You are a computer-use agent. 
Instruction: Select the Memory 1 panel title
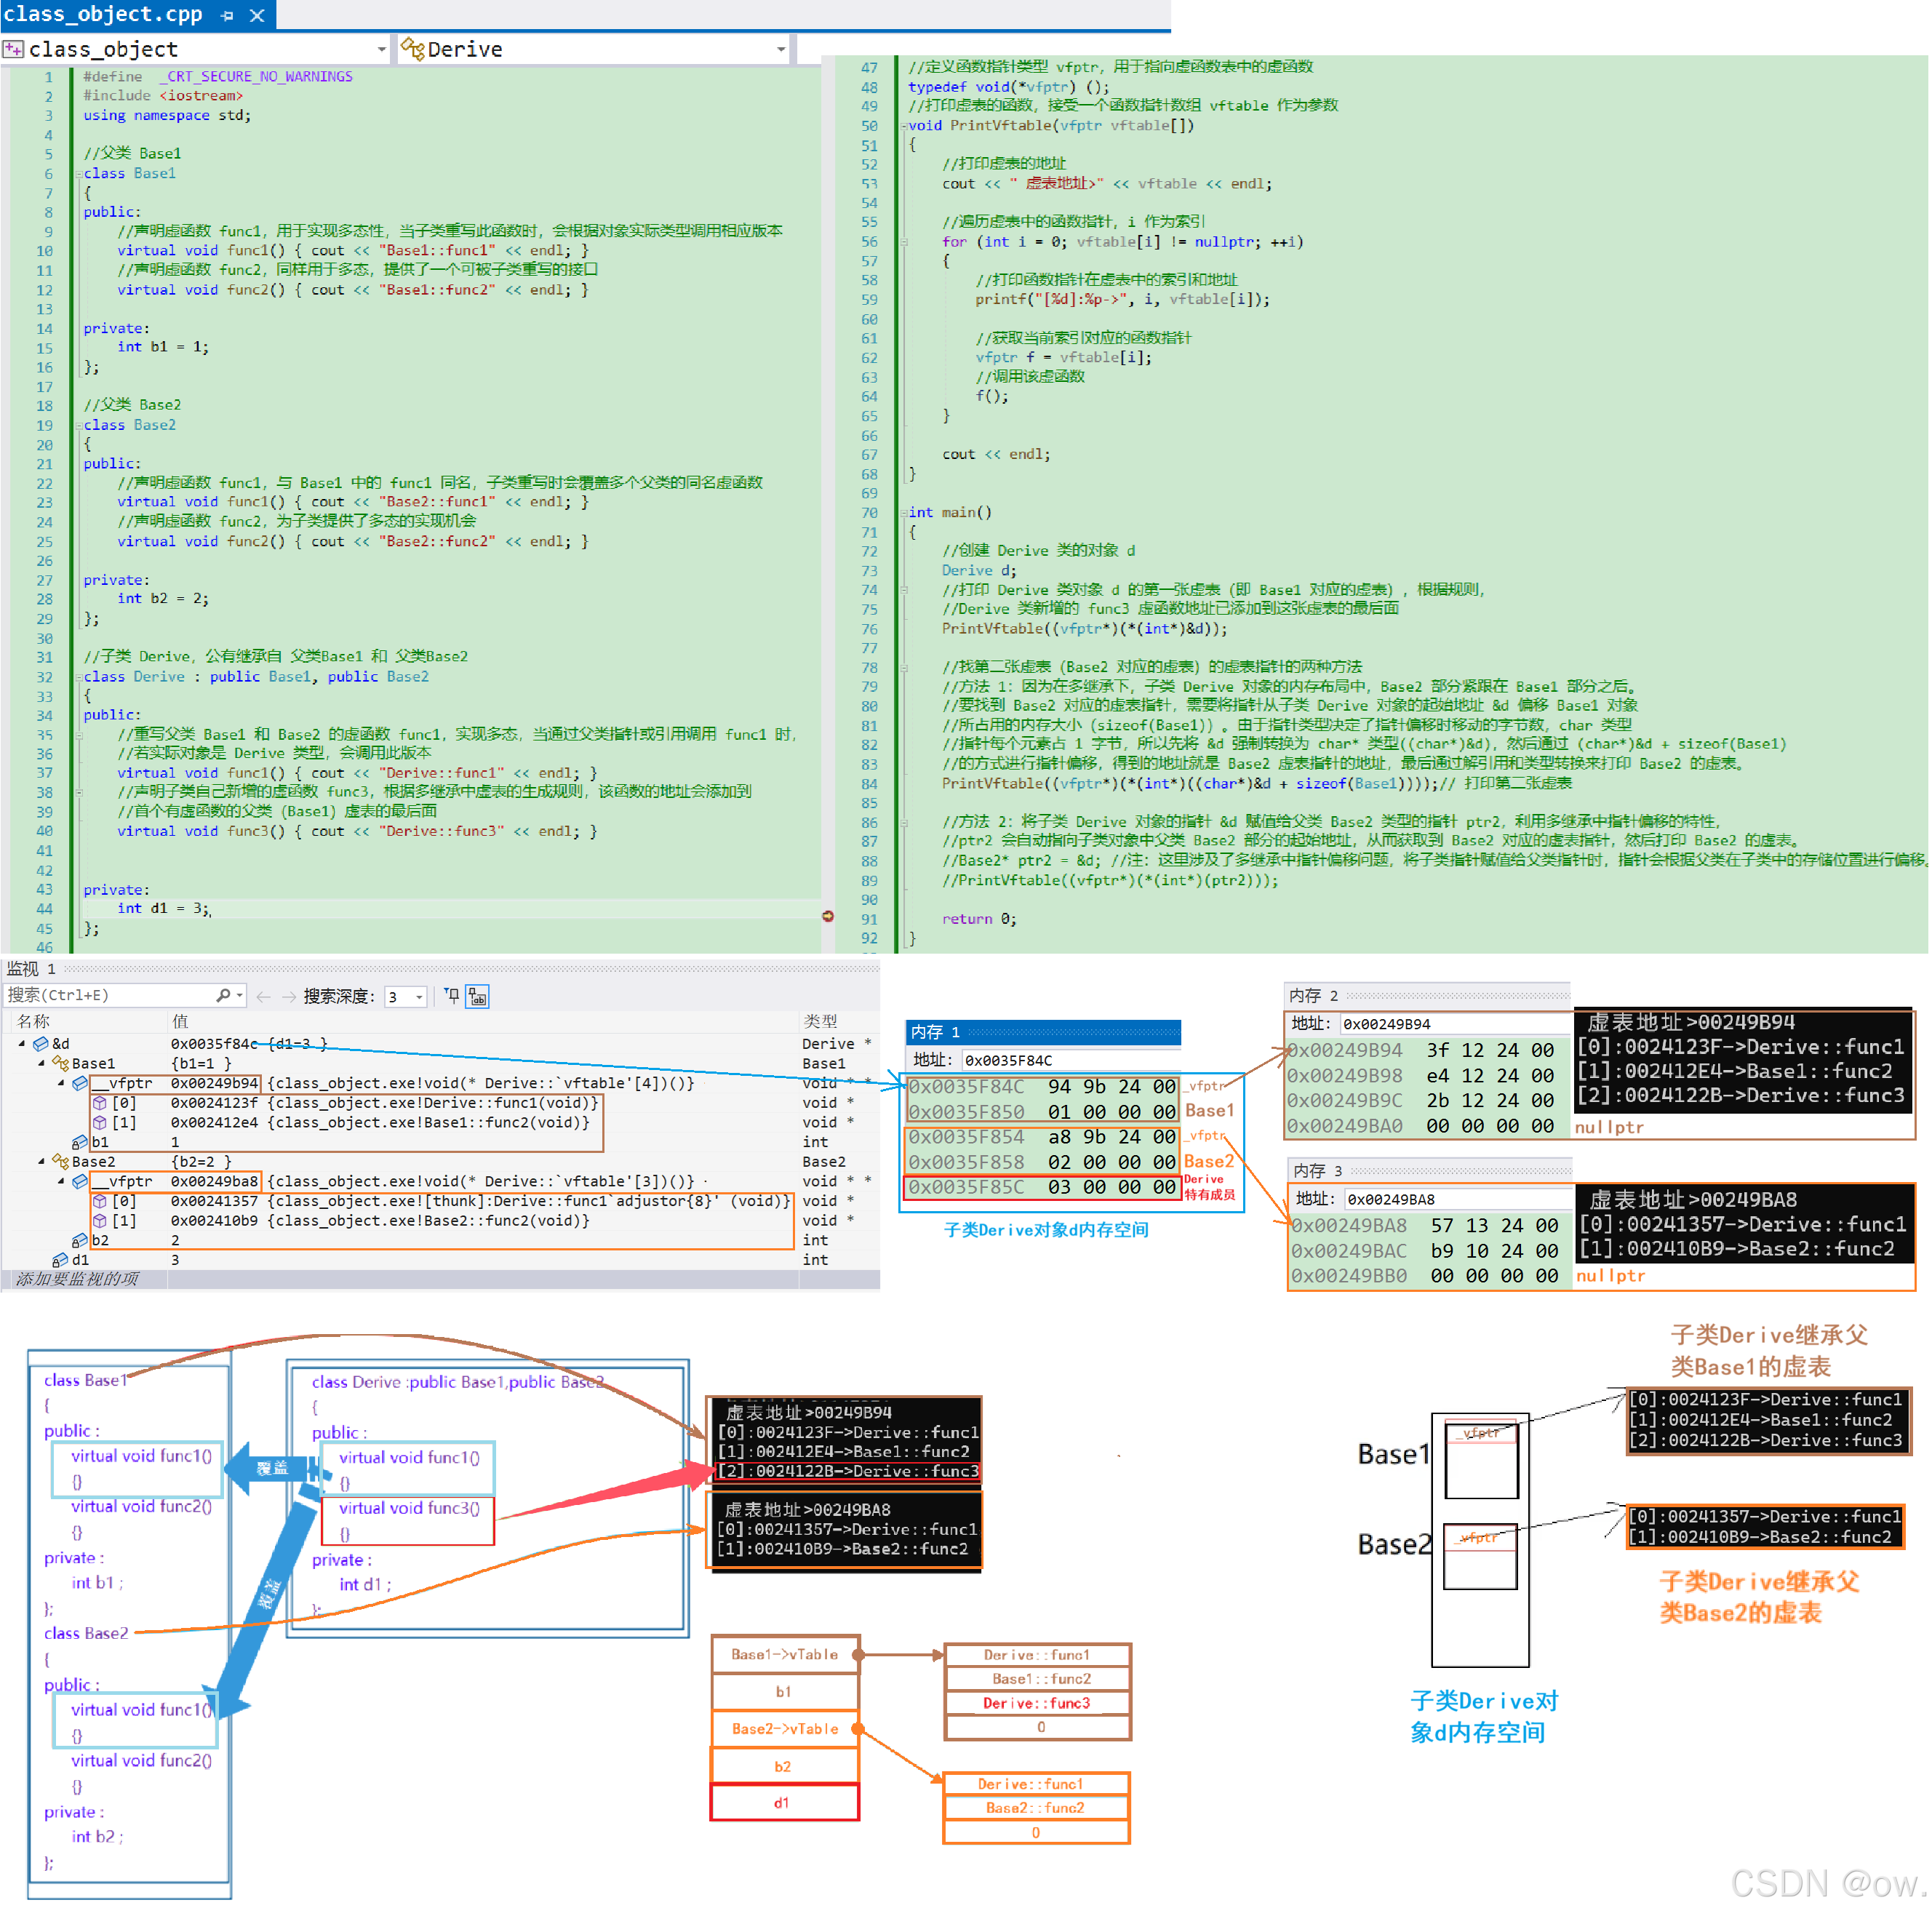point(935,1032)
